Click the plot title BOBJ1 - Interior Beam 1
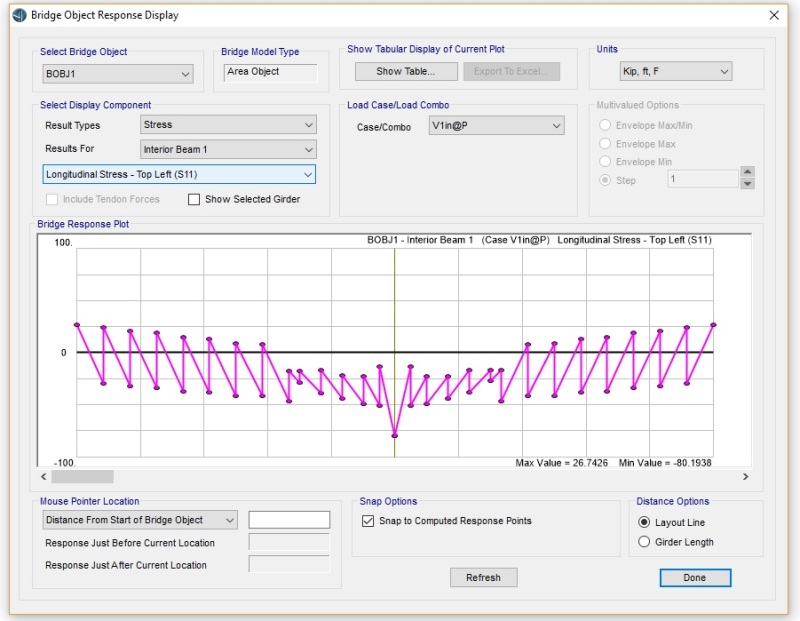 420,240
